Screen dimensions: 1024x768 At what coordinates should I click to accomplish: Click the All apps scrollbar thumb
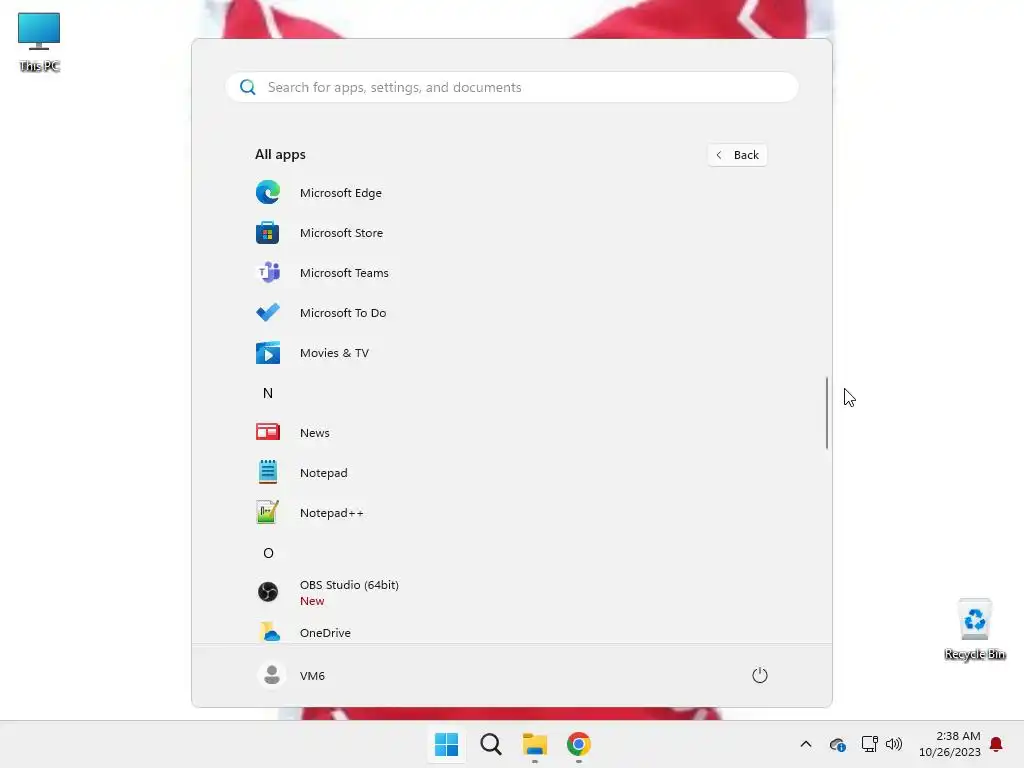point(827,413)
